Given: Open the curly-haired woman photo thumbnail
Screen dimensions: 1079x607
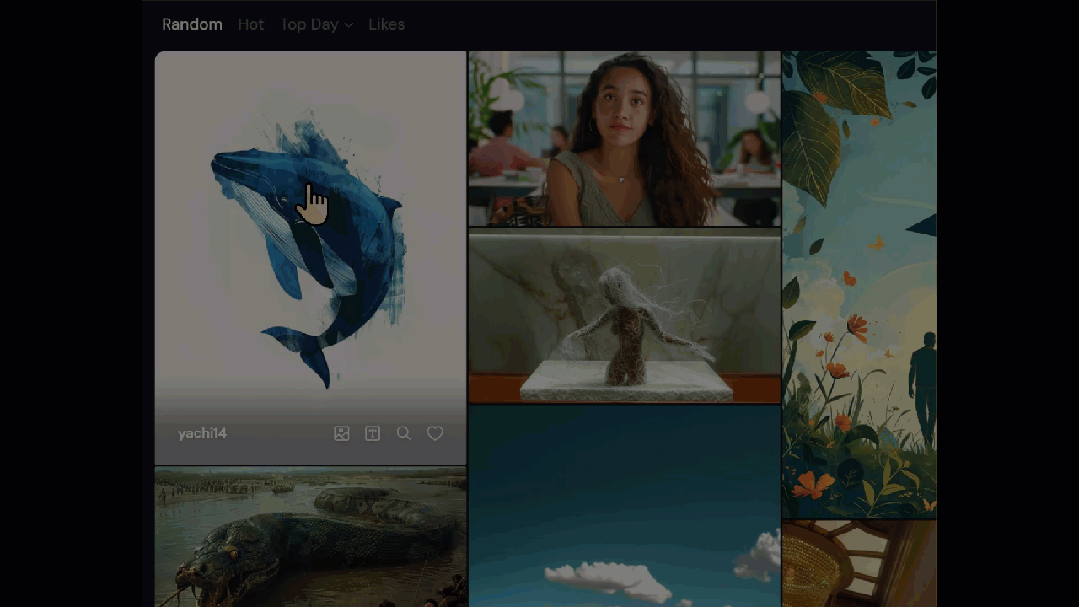Looking at the screenshot, I should click(x=625, y=138).
